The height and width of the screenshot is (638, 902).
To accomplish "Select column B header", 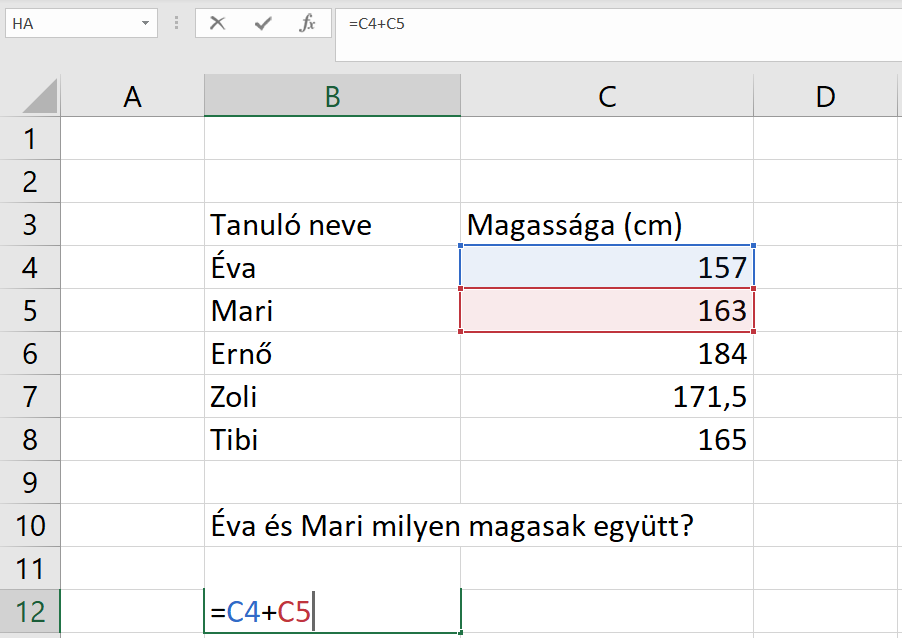I will 332,96.
